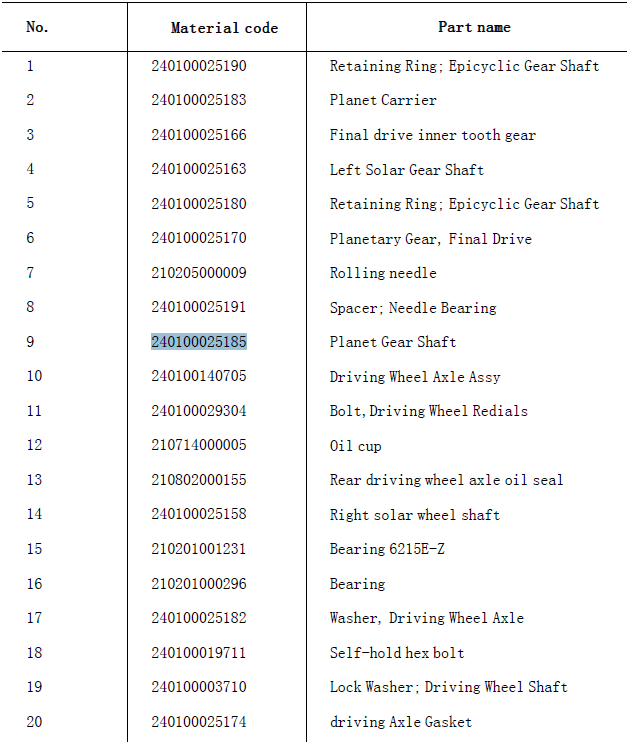
Task: Click row number 20
Action: click(34, 722)
